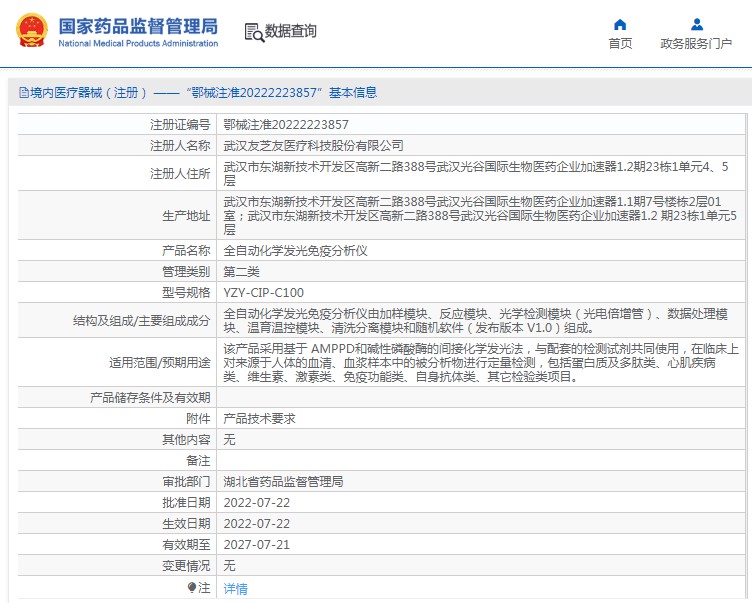
Task: Open 政务服务门户 text label
Action: pos(696,43)
